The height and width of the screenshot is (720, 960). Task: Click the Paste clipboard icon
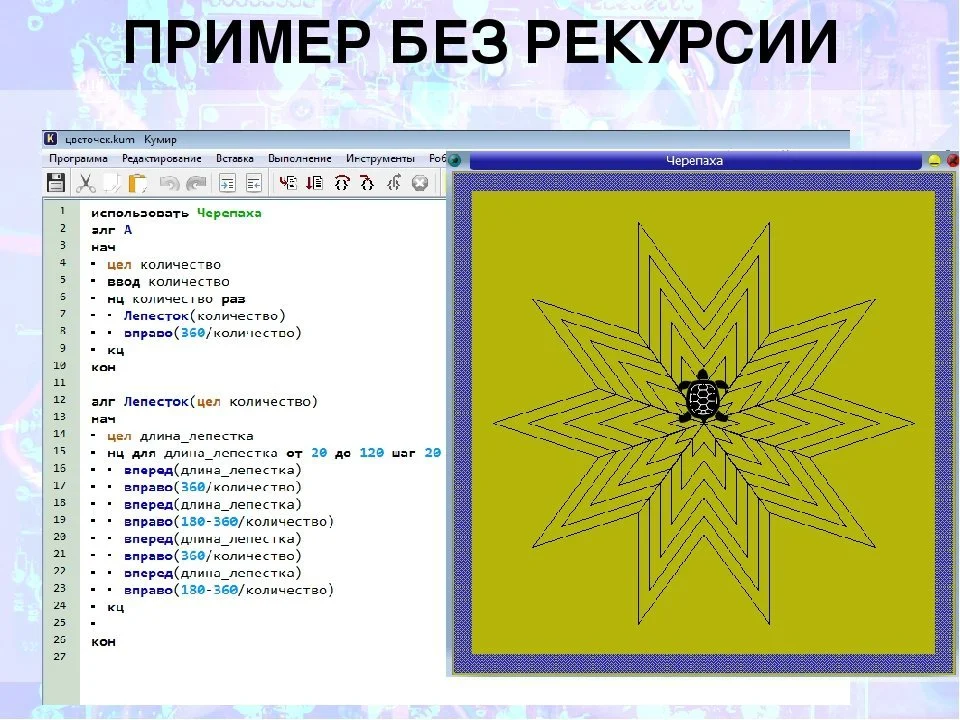[x=138, y=183]
